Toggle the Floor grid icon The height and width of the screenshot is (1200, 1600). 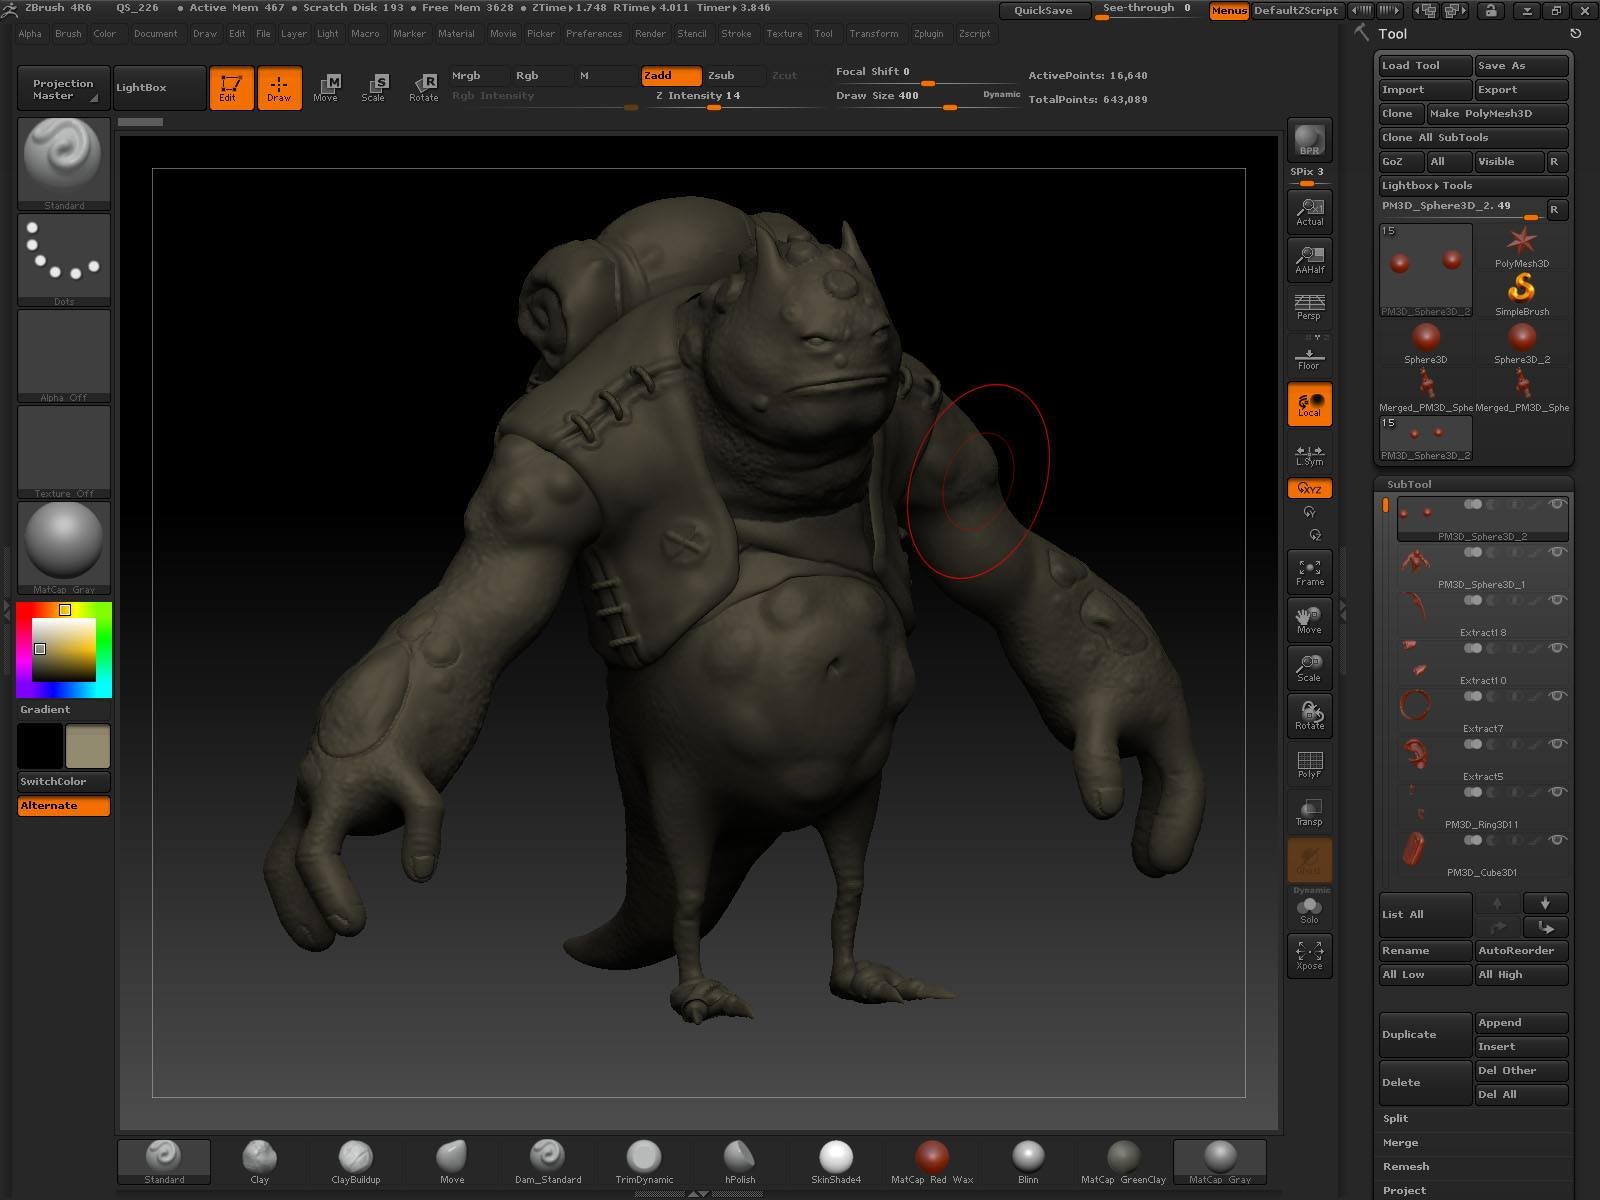point(1308,356)
